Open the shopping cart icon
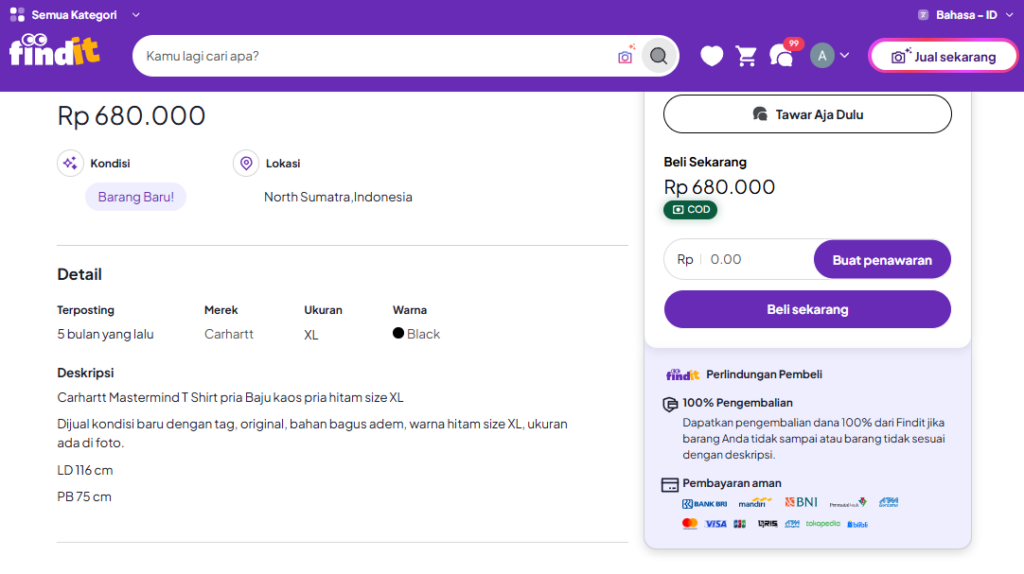This screenshot has height=574, width=1024. (746, 56)
